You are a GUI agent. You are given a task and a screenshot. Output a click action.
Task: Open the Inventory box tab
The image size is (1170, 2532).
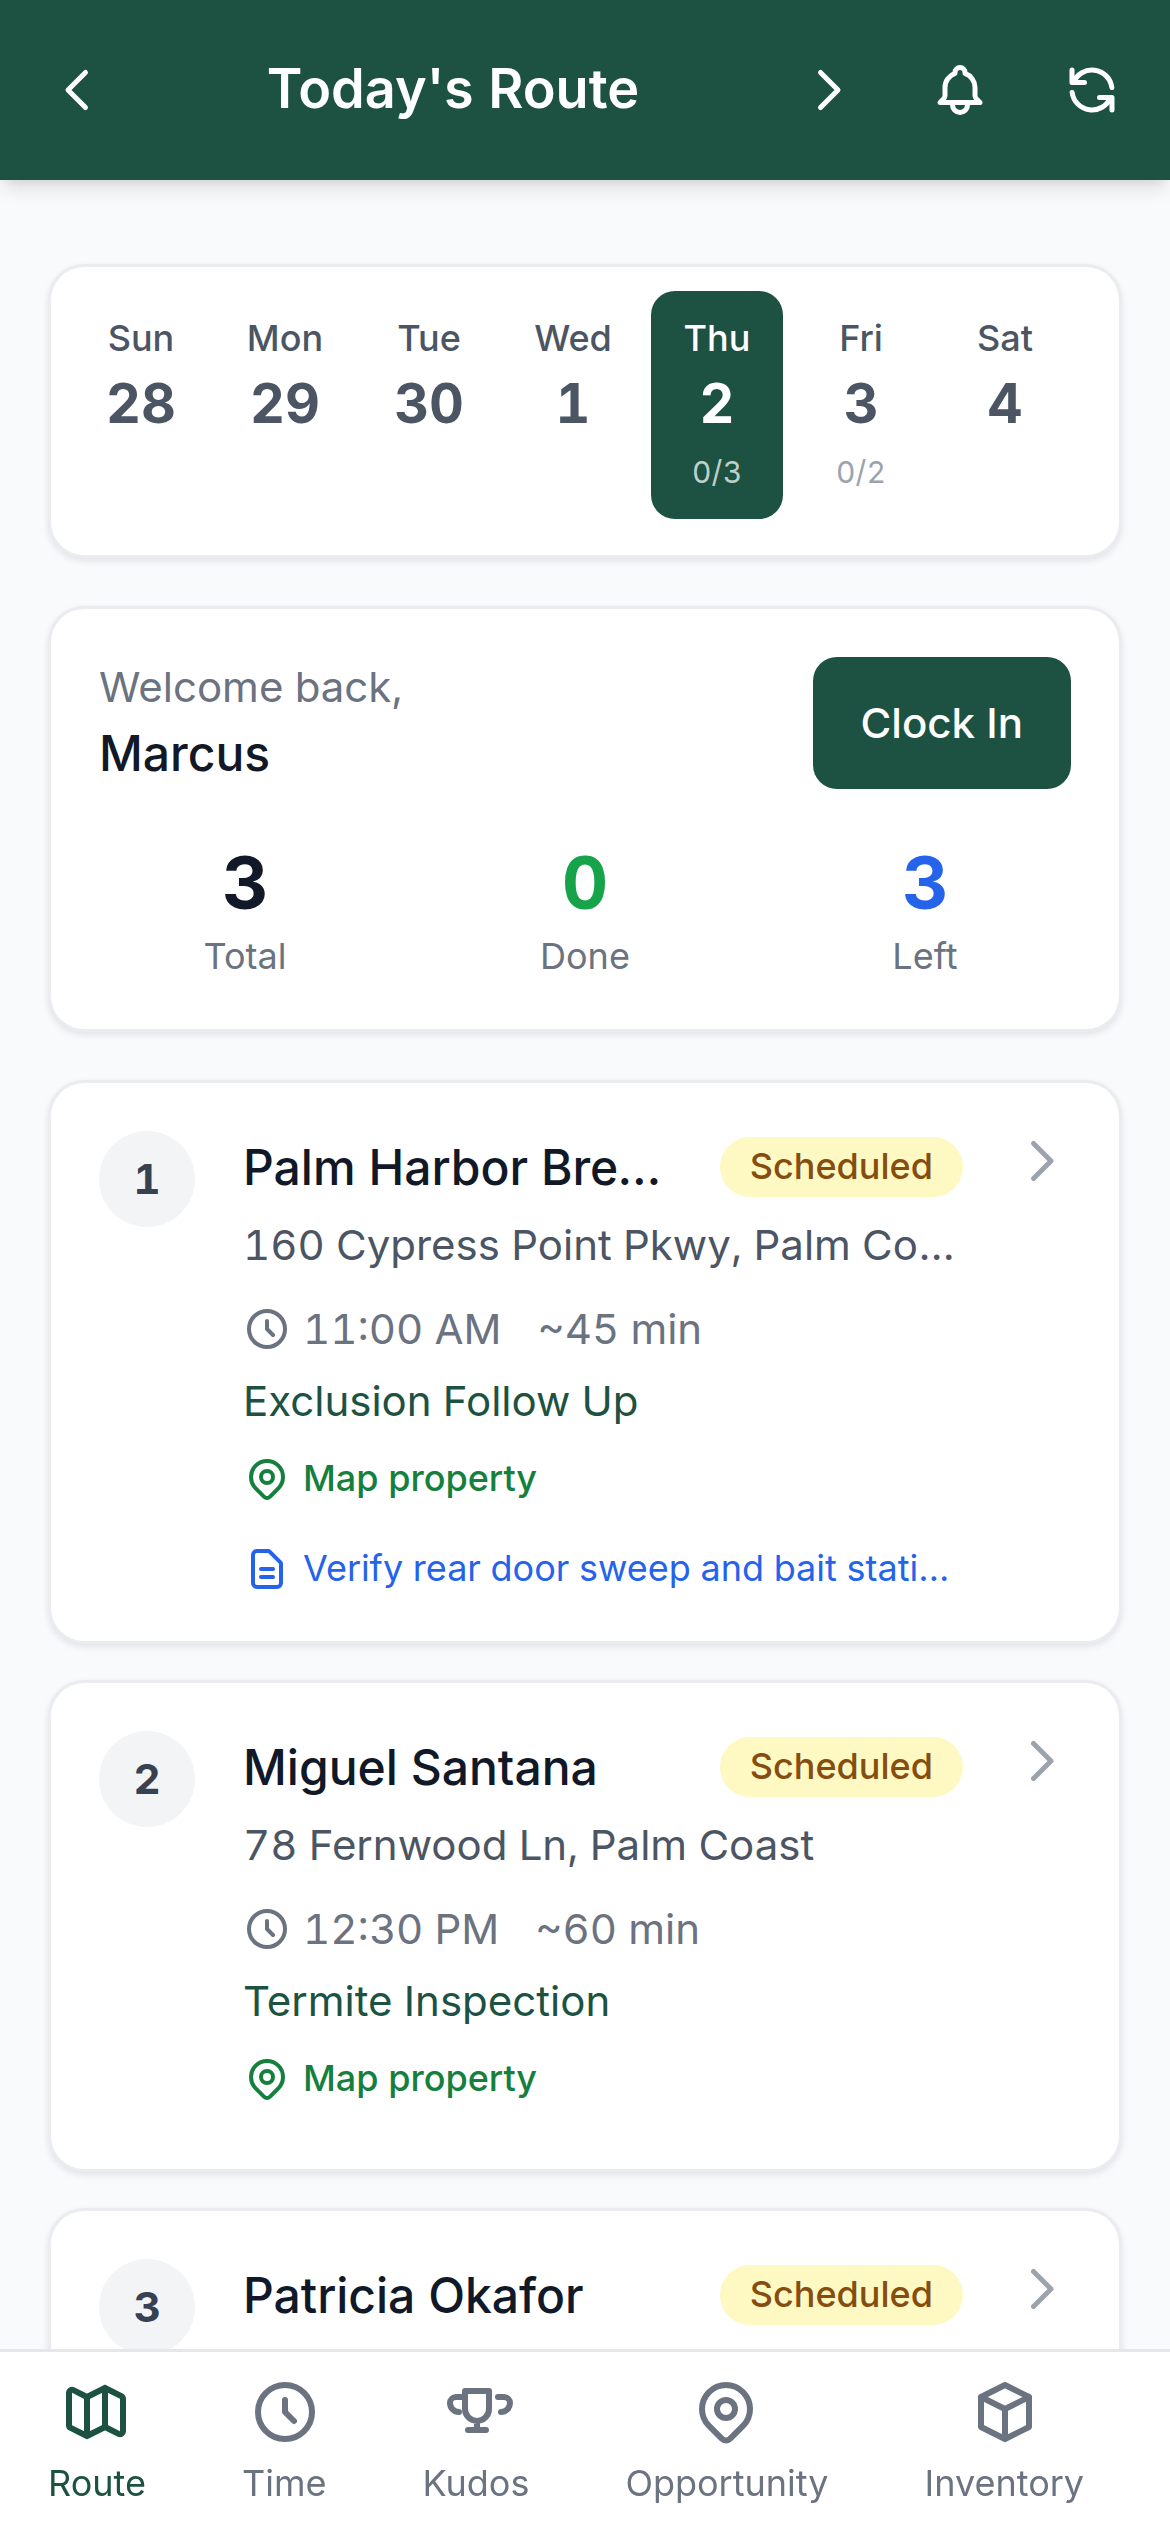coord(1004,2441)
